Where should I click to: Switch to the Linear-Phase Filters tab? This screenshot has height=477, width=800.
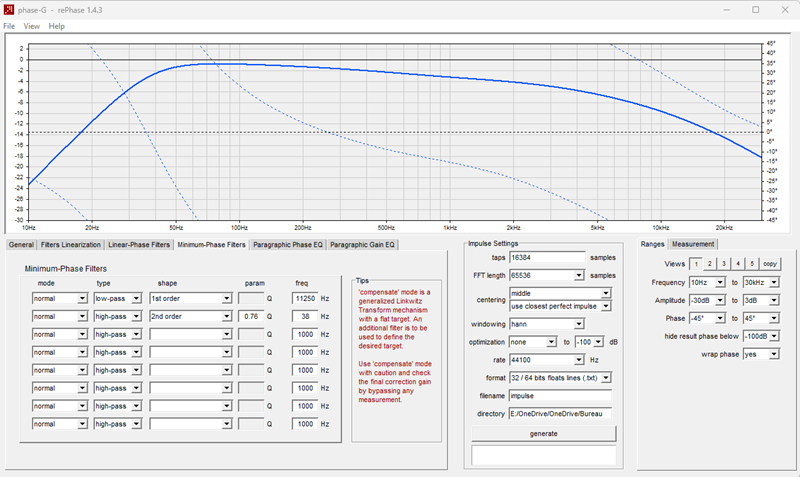coord(139,245)
